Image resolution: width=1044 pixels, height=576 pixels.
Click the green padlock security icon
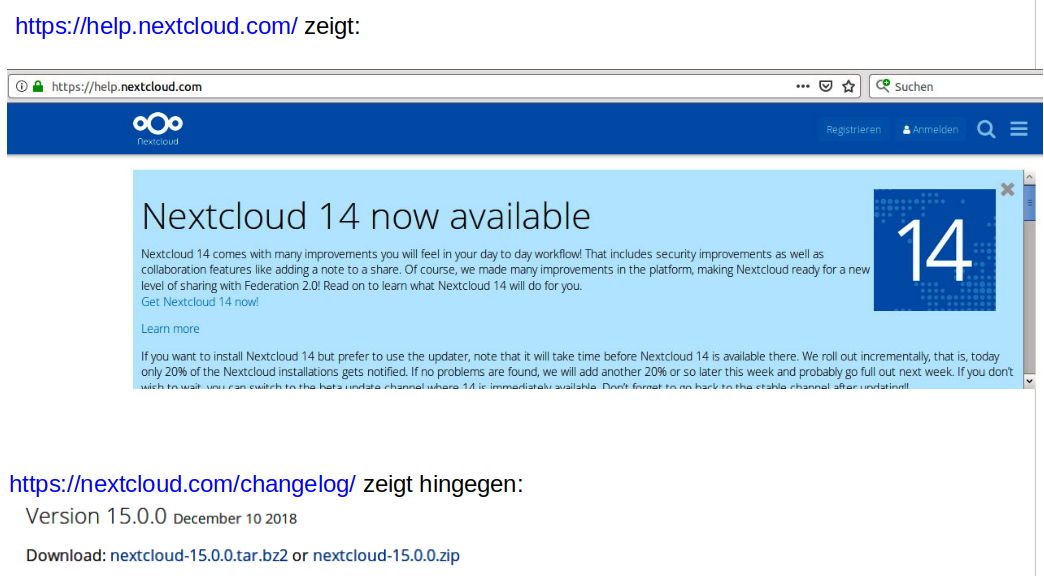[x=38, y=87]
